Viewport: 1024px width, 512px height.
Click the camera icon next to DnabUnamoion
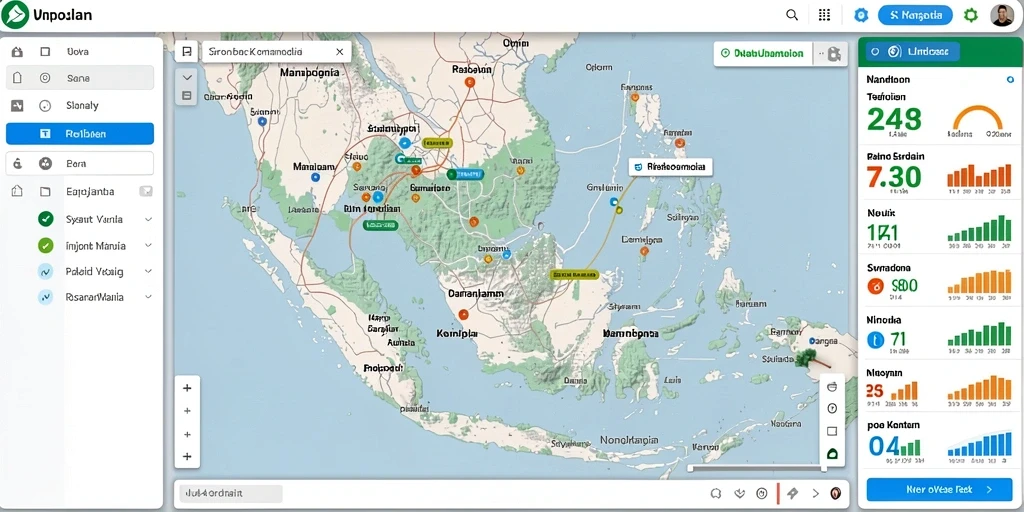pos(833,54)
